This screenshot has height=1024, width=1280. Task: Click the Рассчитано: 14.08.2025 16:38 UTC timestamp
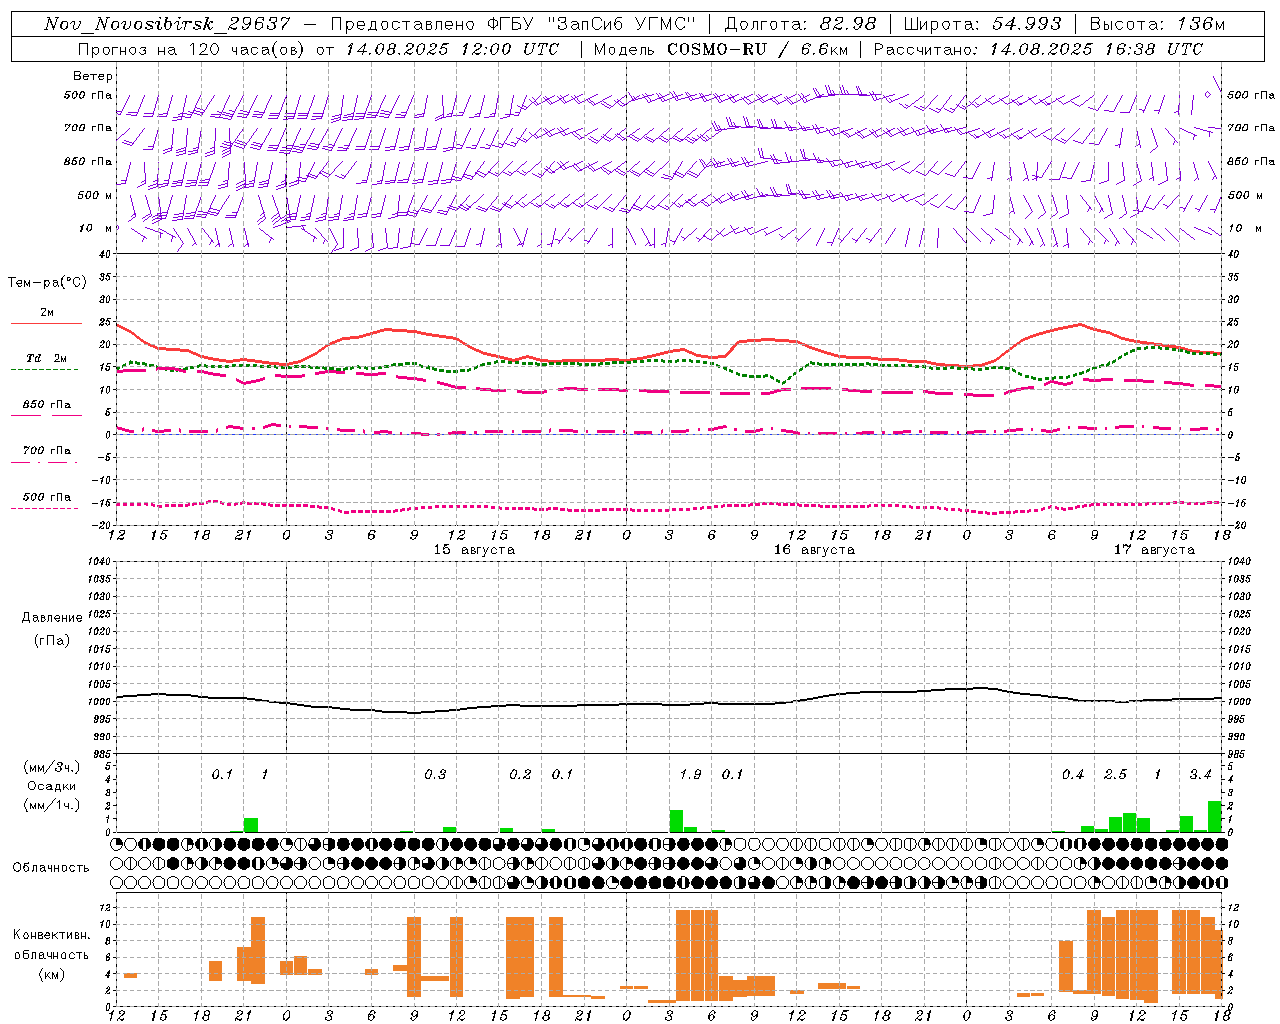[x=1038, y=49]
